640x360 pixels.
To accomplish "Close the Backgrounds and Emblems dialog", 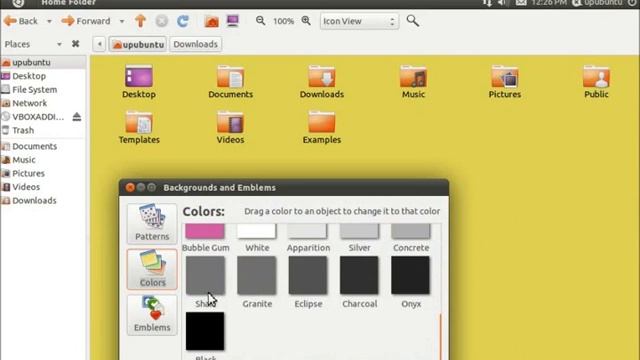I will click(130, 187).
